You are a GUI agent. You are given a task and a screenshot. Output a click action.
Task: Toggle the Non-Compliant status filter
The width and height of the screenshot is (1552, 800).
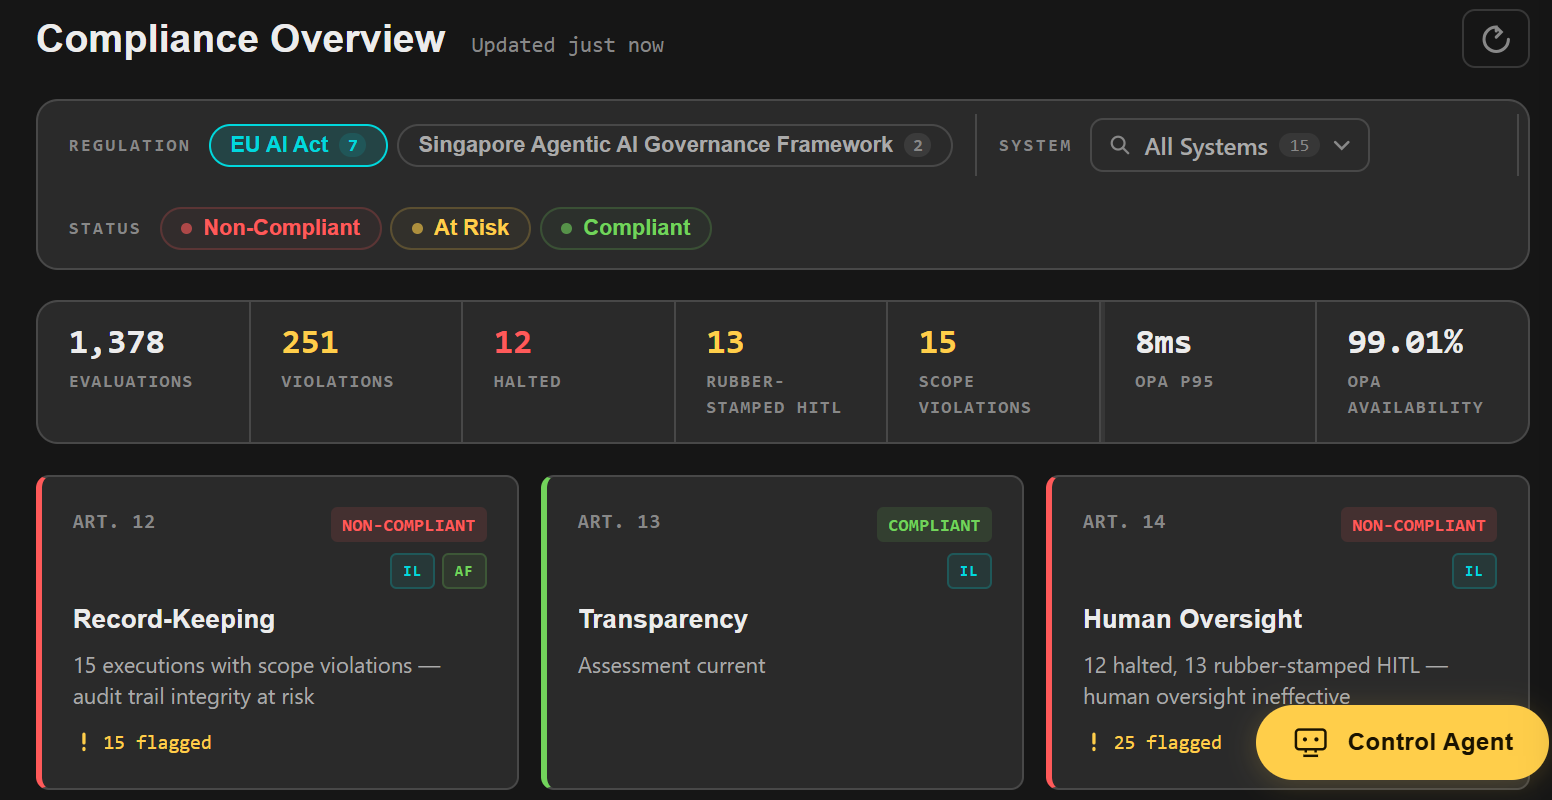tap(270, 228)
